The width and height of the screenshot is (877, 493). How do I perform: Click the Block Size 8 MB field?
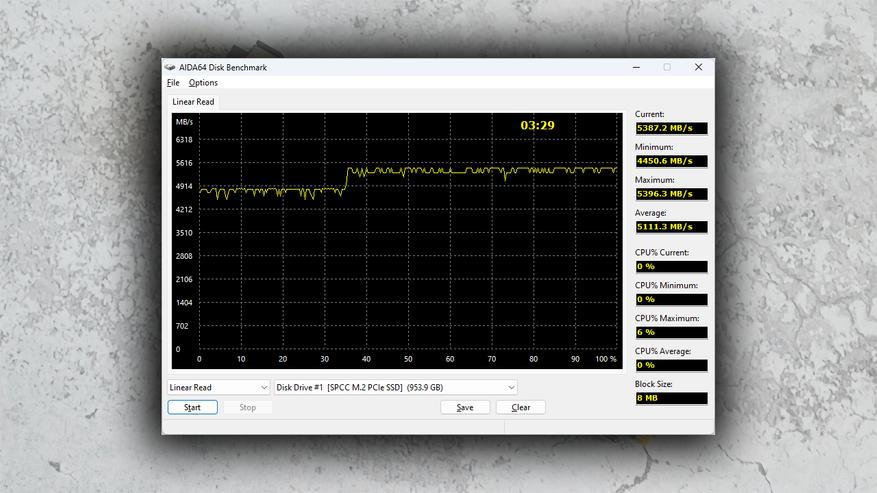(671, 398)
